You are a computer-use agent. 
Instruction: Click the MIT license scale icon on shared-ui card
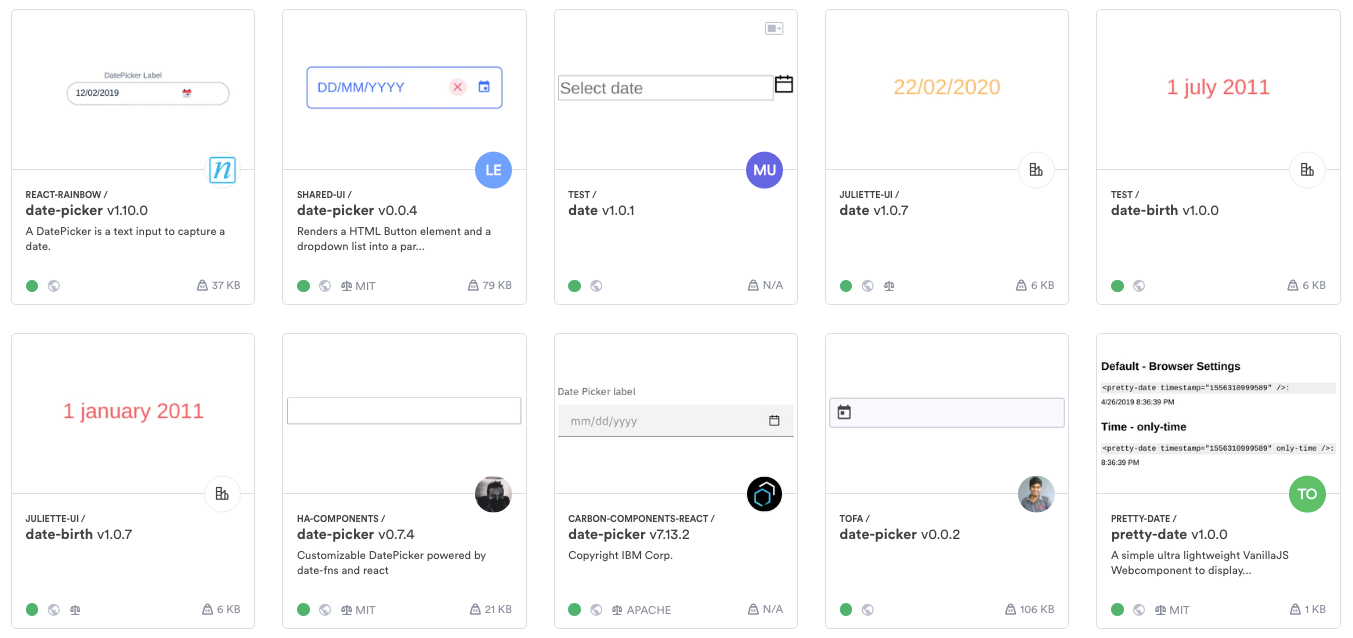pos(345,285)
